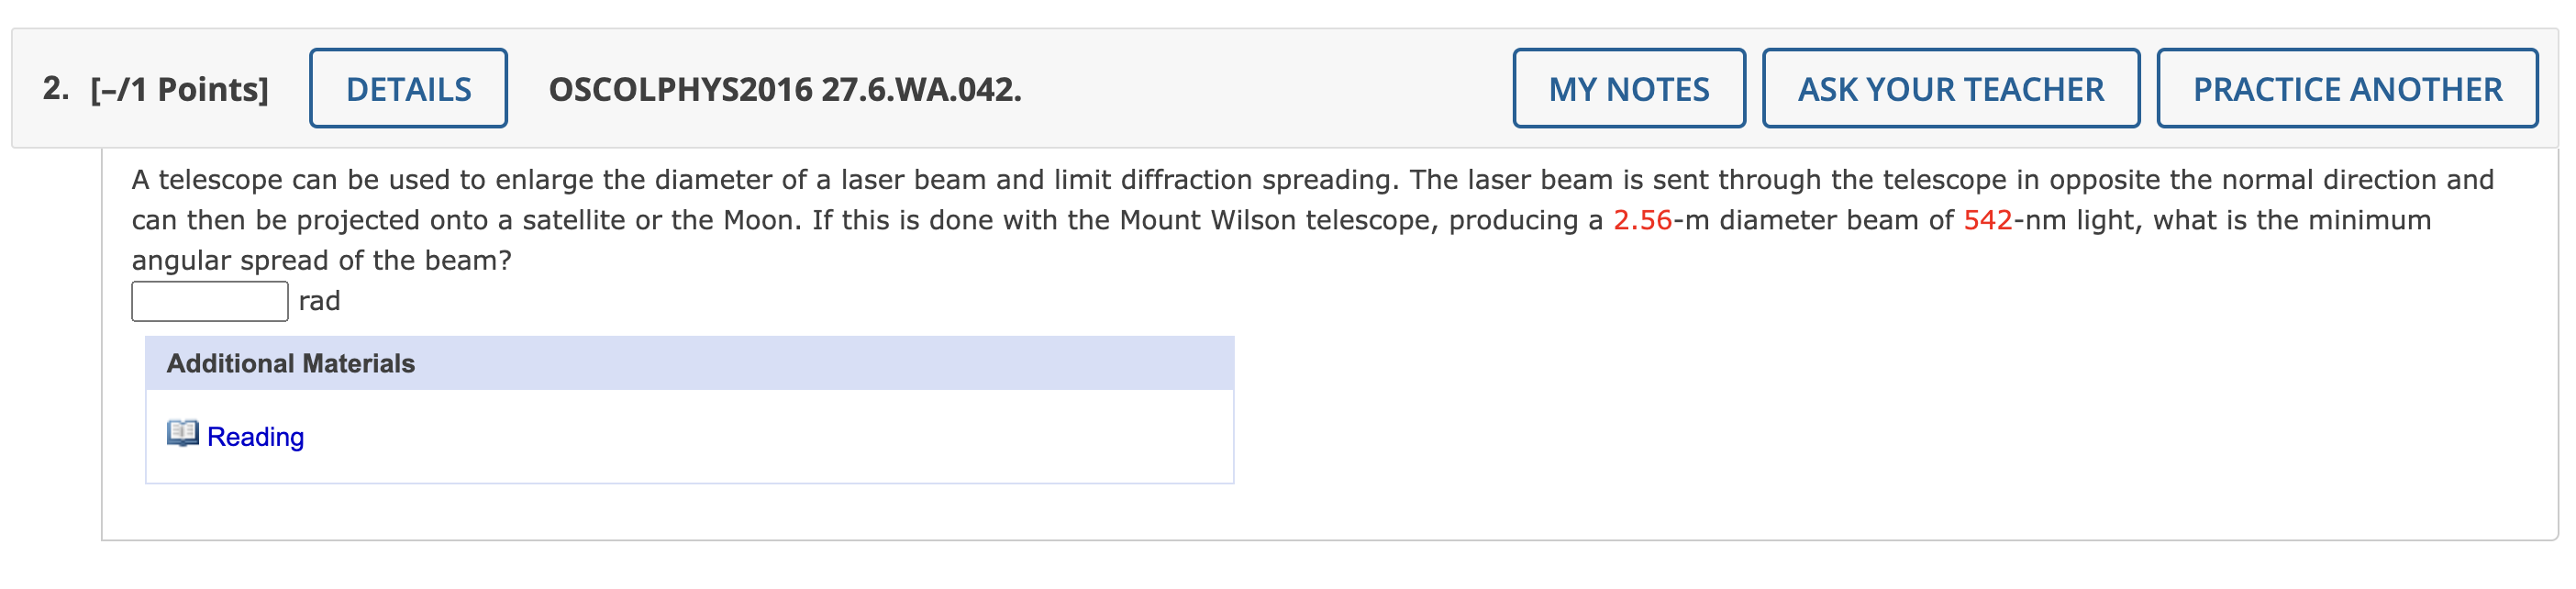Click the problem ID OSCOLPHYS2016 27.6.WA.042
Screen dimensions: 2576x589
(786, 88)
